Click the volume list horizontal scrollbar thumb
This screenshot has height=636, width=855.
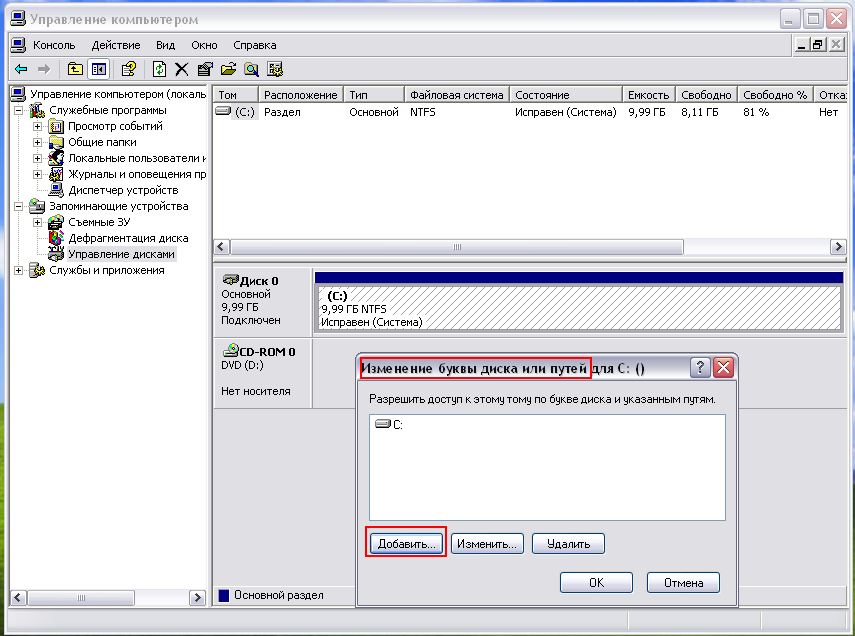pyautogui.click(x=457, y=247)
